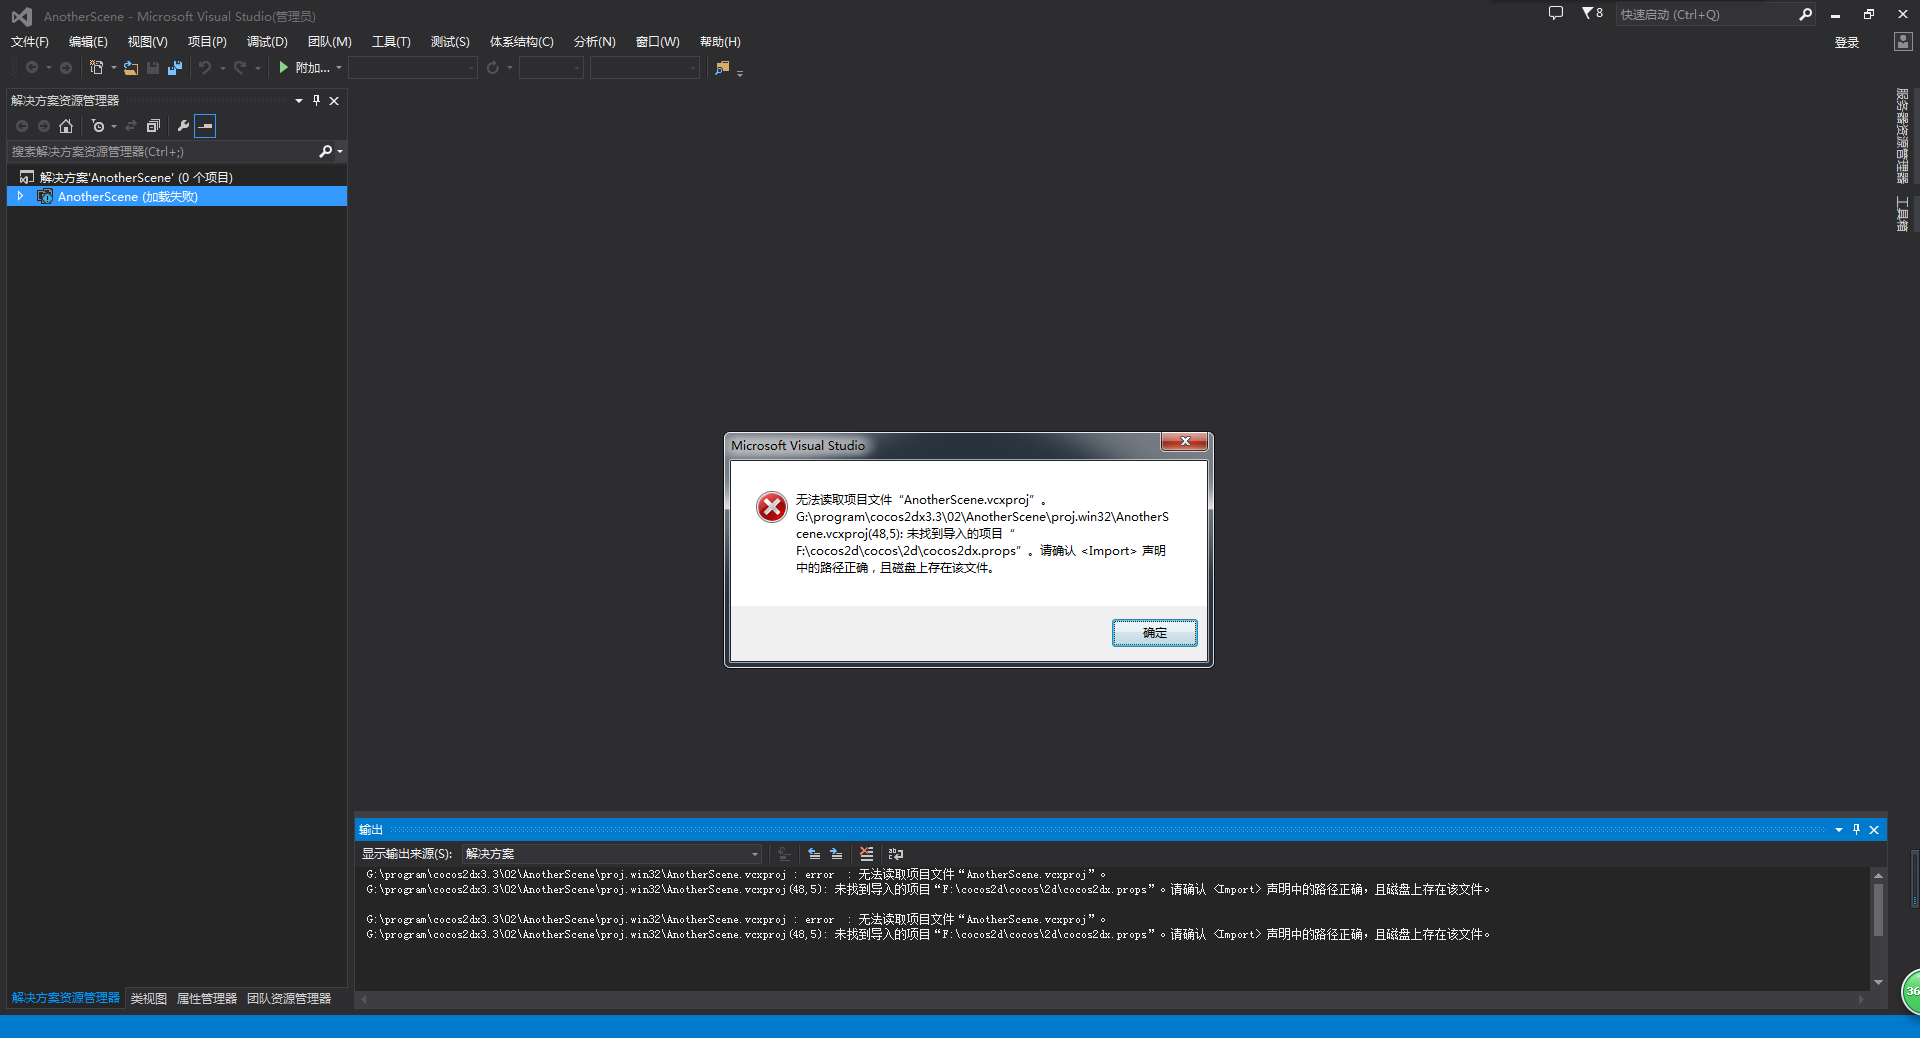Click the Home icon in Solution Explorer
The height and width of the screenshot is (1038, 1920).
click(66, 126)
